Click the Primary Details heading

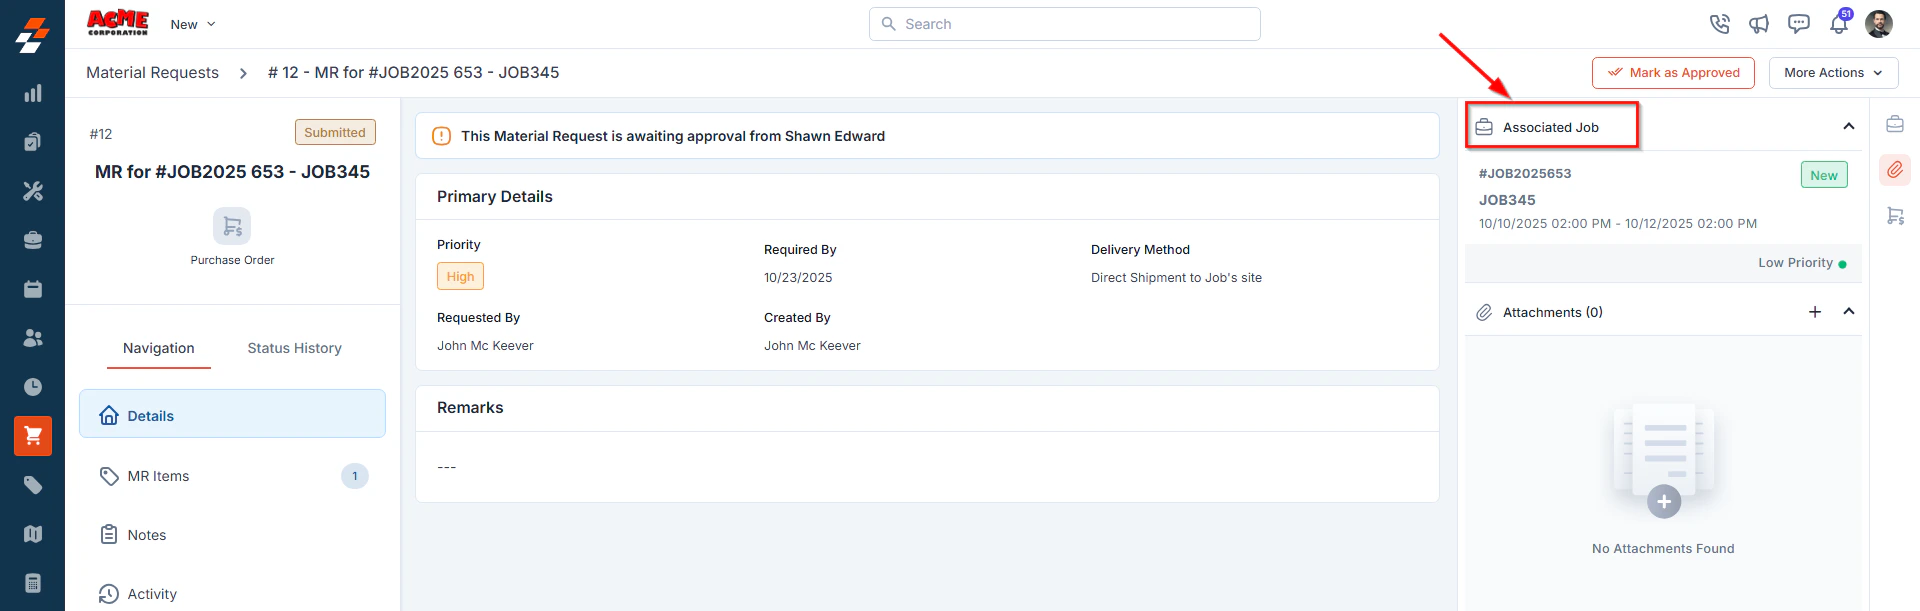click(x=495, y=197)
